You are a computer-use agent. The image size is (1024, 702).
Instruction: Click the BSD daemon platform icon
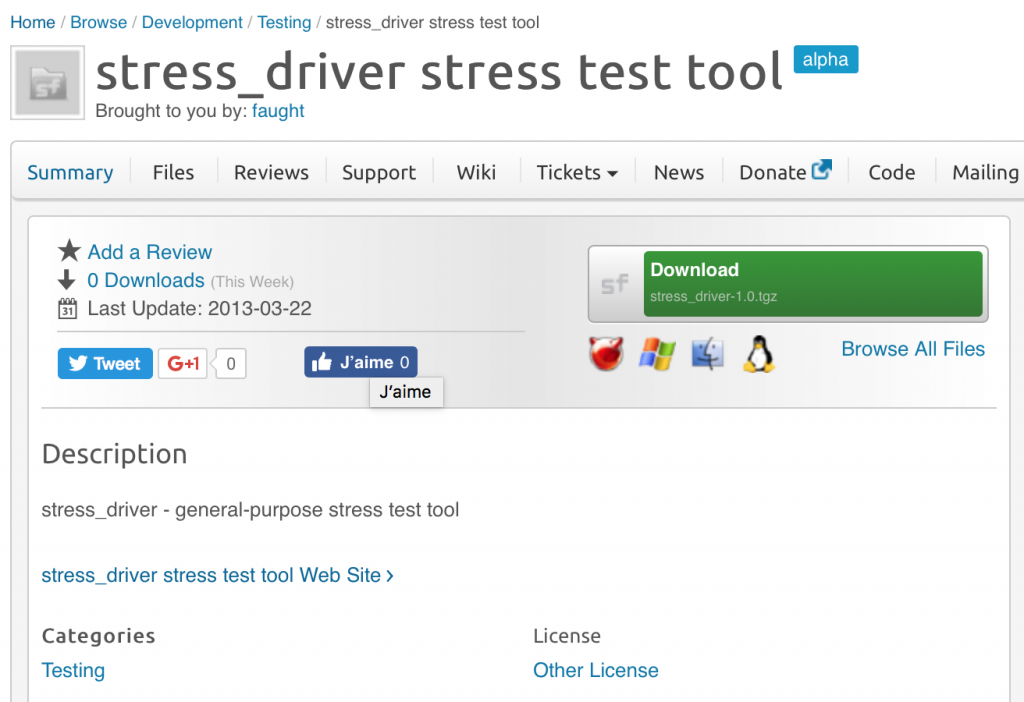click(606, 353)
